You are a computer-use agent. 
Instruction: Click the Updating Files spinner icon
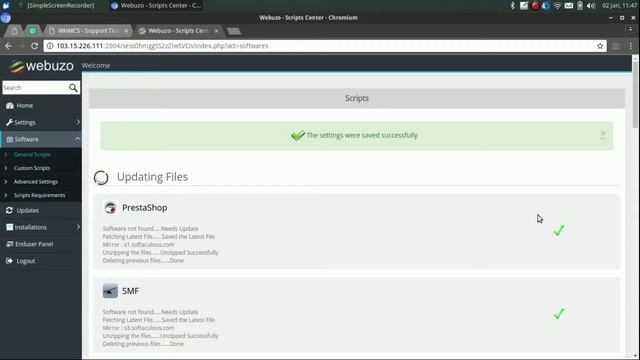tap(101, 178)
